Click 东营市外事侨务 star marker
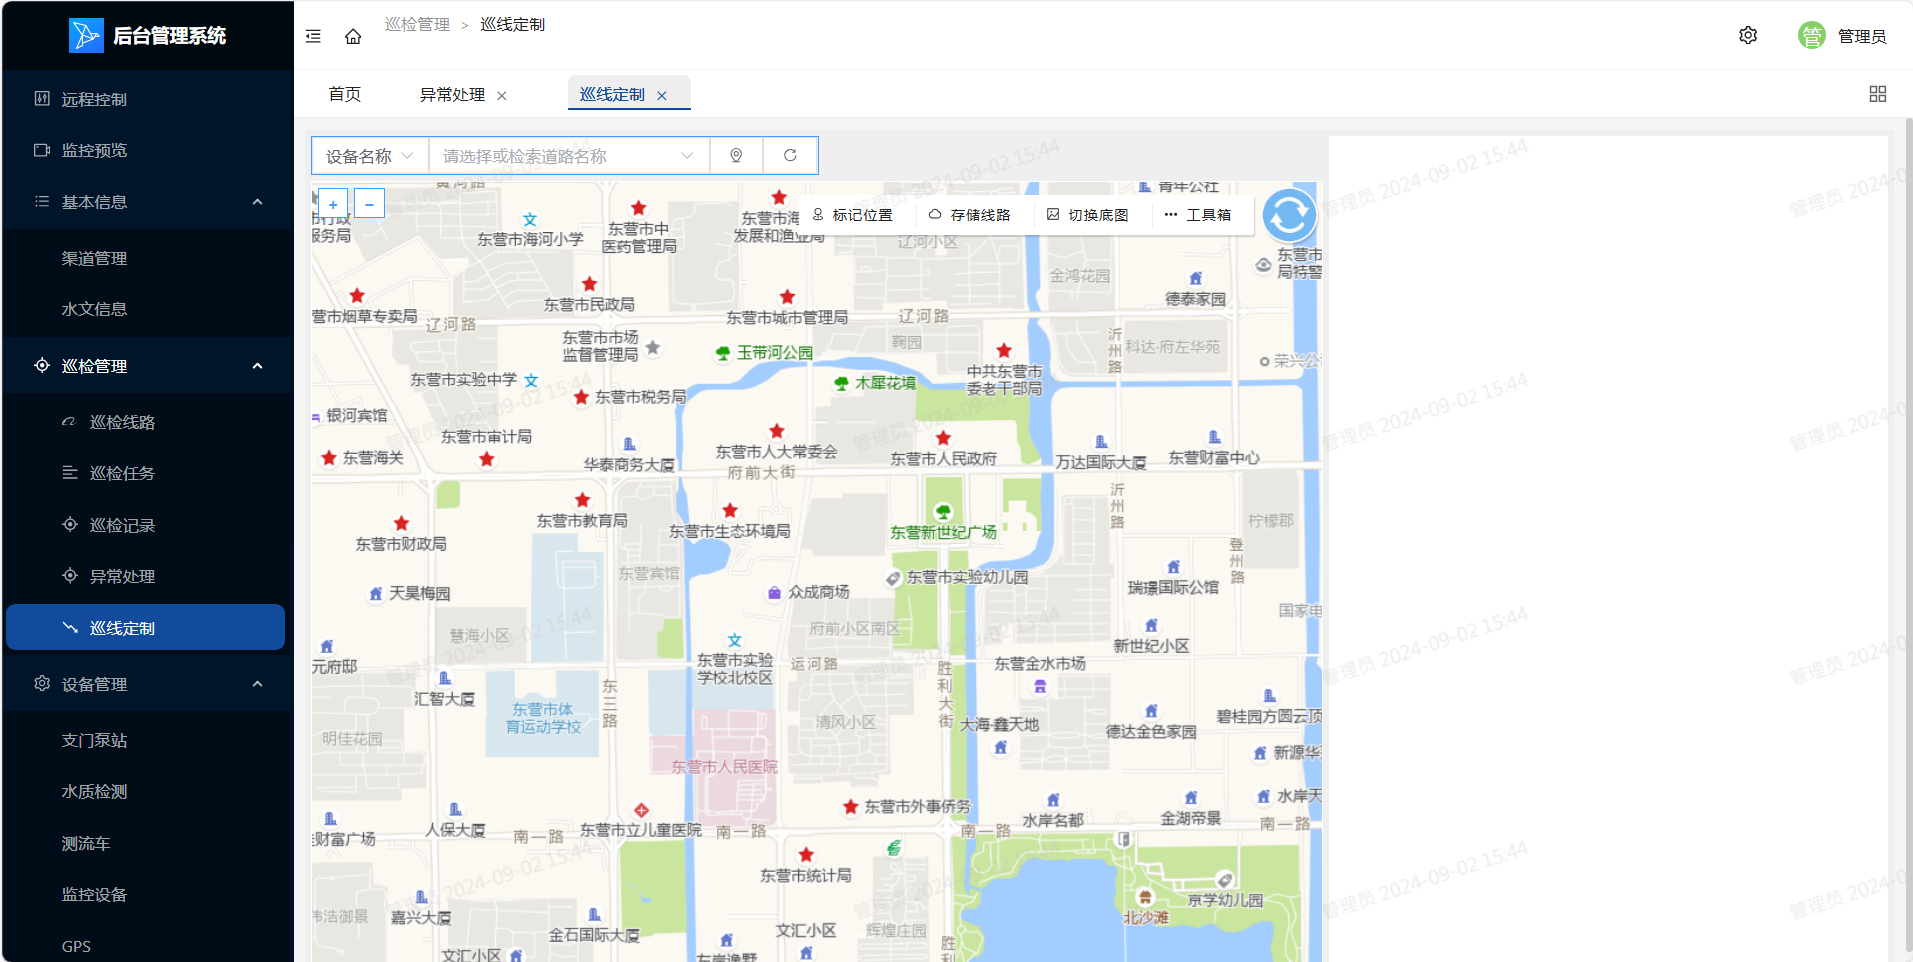Screen dimensions: 1913x962 click(851, 807)
